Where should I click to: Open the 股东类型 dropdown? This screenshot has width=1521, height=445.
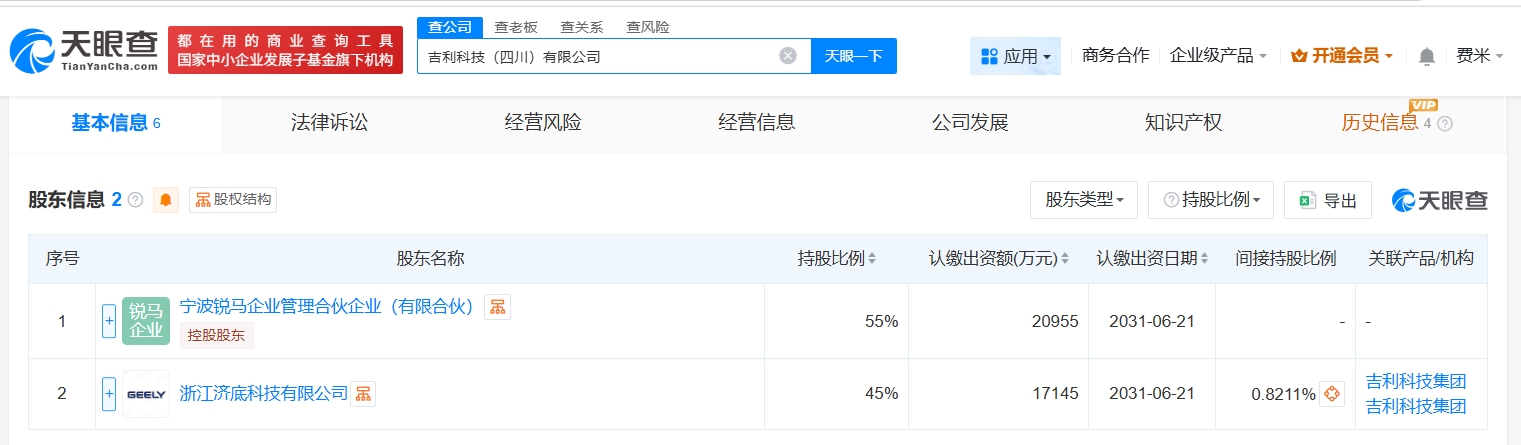pos(1084,200)
